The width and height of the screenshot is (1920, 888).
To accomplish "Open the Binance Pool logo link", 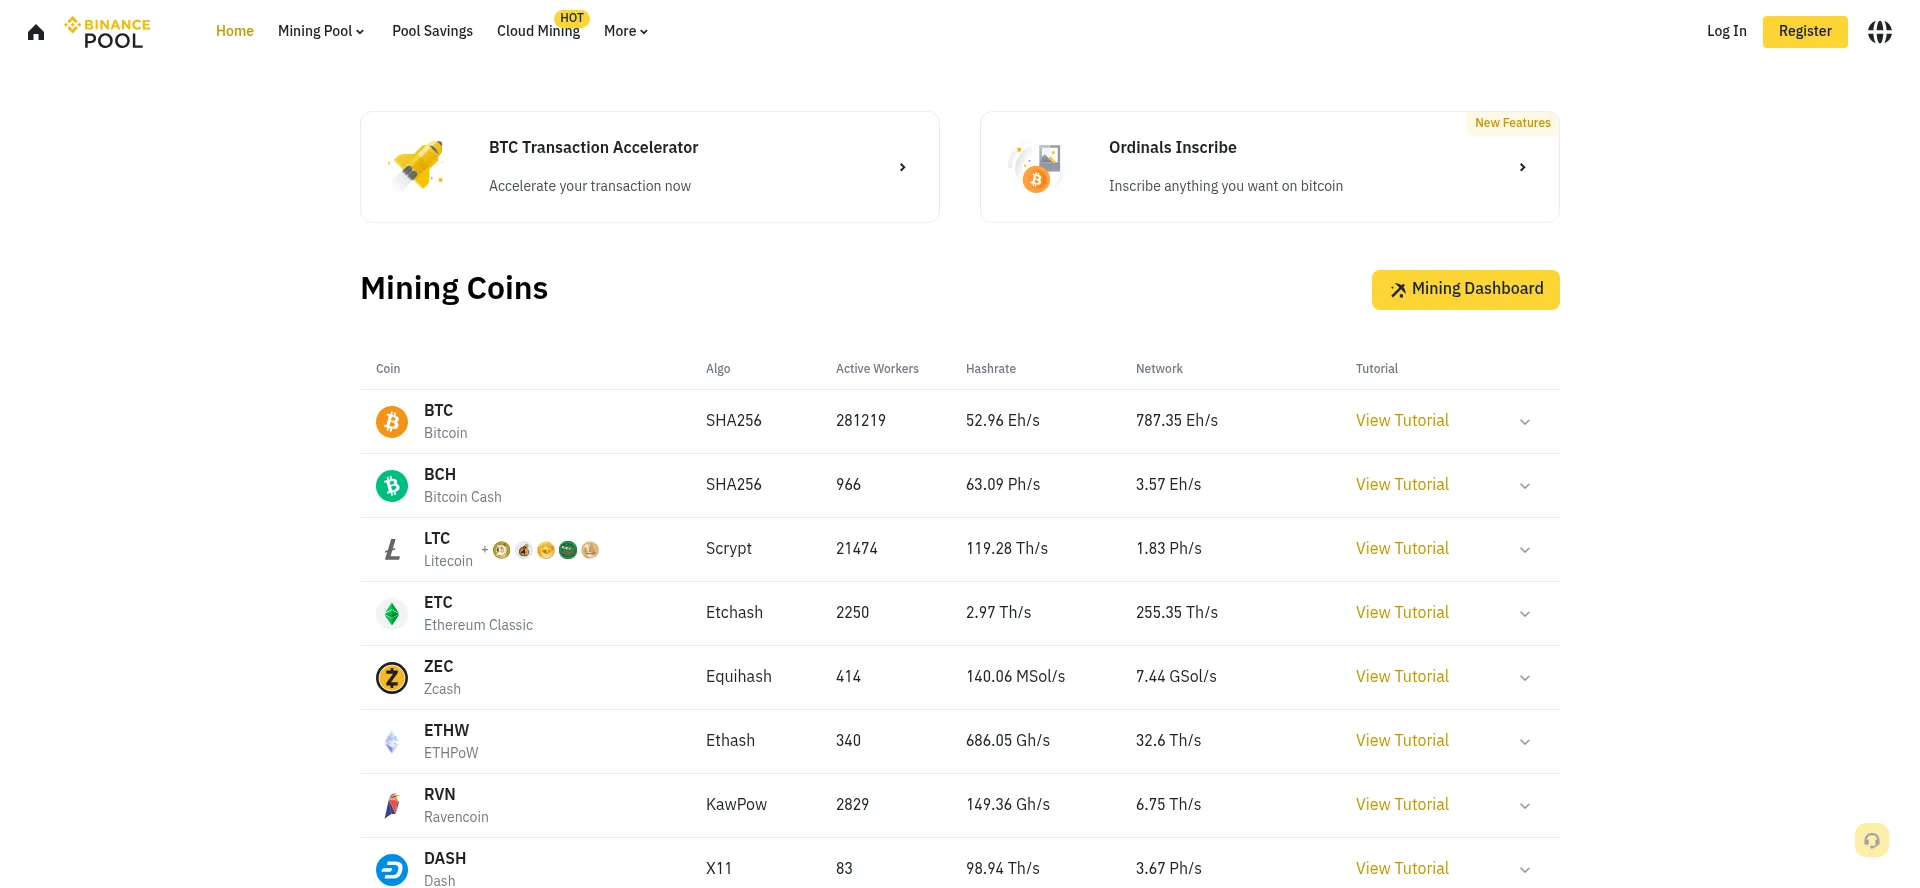I will click(108, 32).
